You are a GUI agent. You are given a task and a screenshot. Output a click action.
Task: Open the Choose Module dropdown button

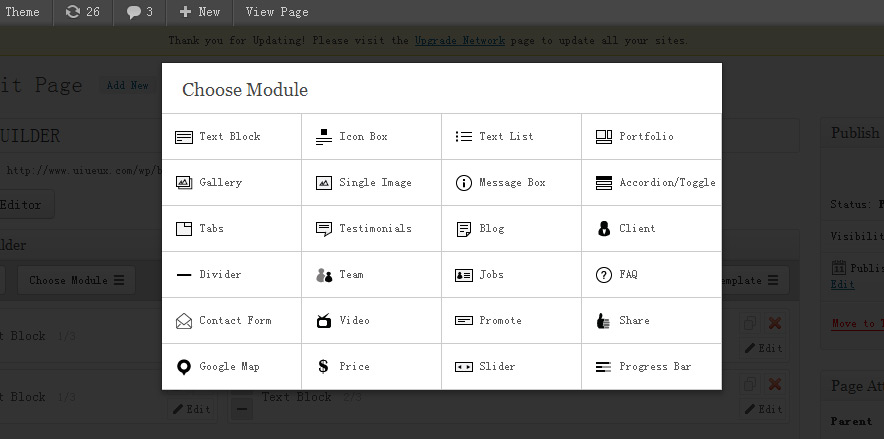coord(76,280)
